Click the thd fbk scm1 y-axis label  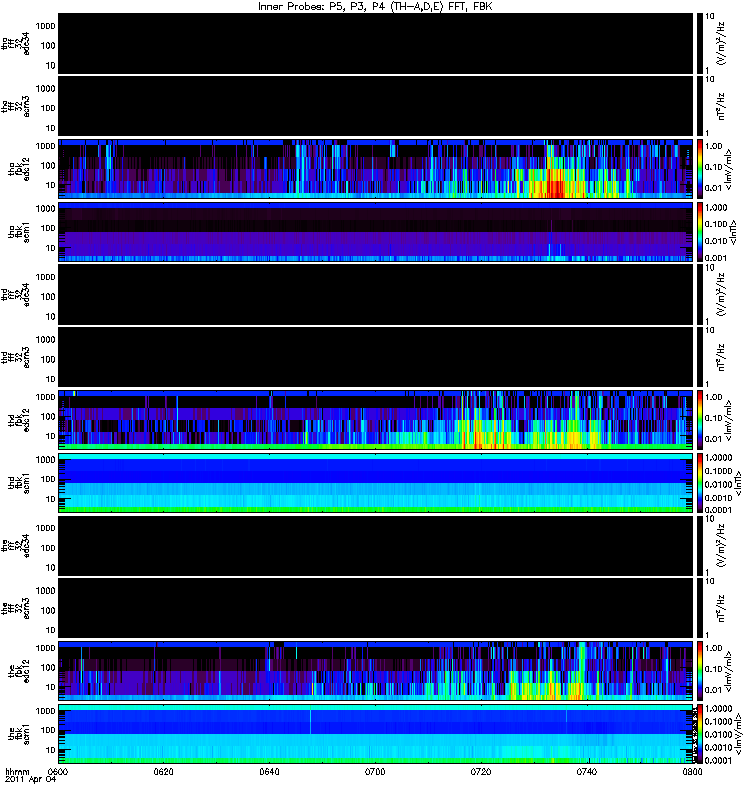pyautogui.click(x=19, y=483)
